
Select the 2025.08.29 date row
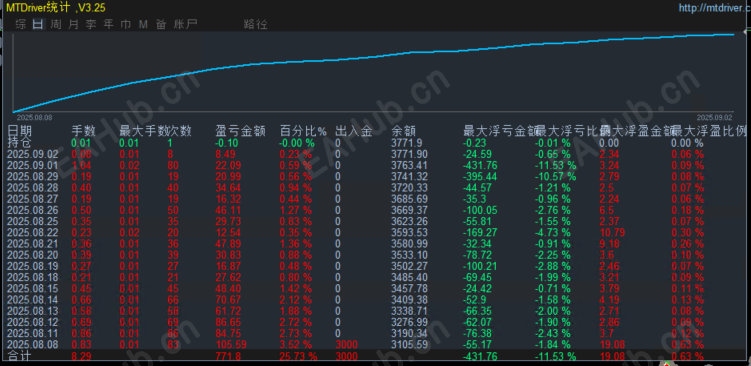click(33, 176)
